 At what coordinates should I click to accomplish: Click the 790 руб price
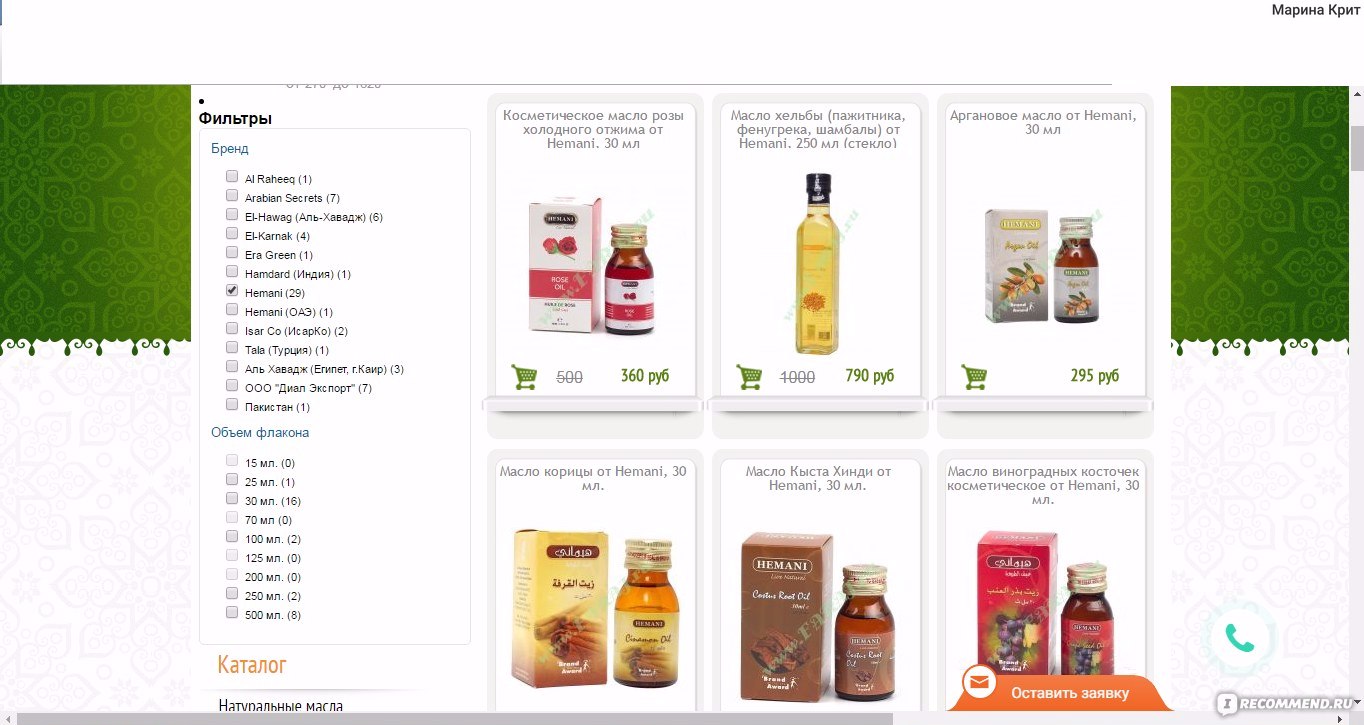pos(870,376)
